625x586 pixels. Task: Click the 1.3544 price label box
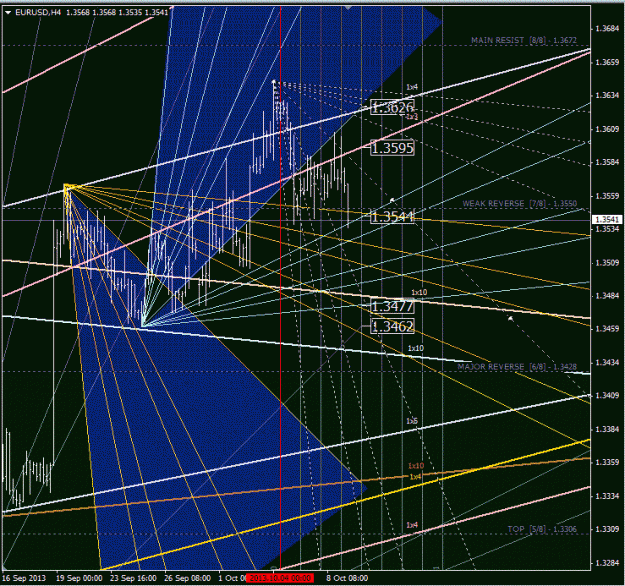pyautogui.click(x=392, y=216)
